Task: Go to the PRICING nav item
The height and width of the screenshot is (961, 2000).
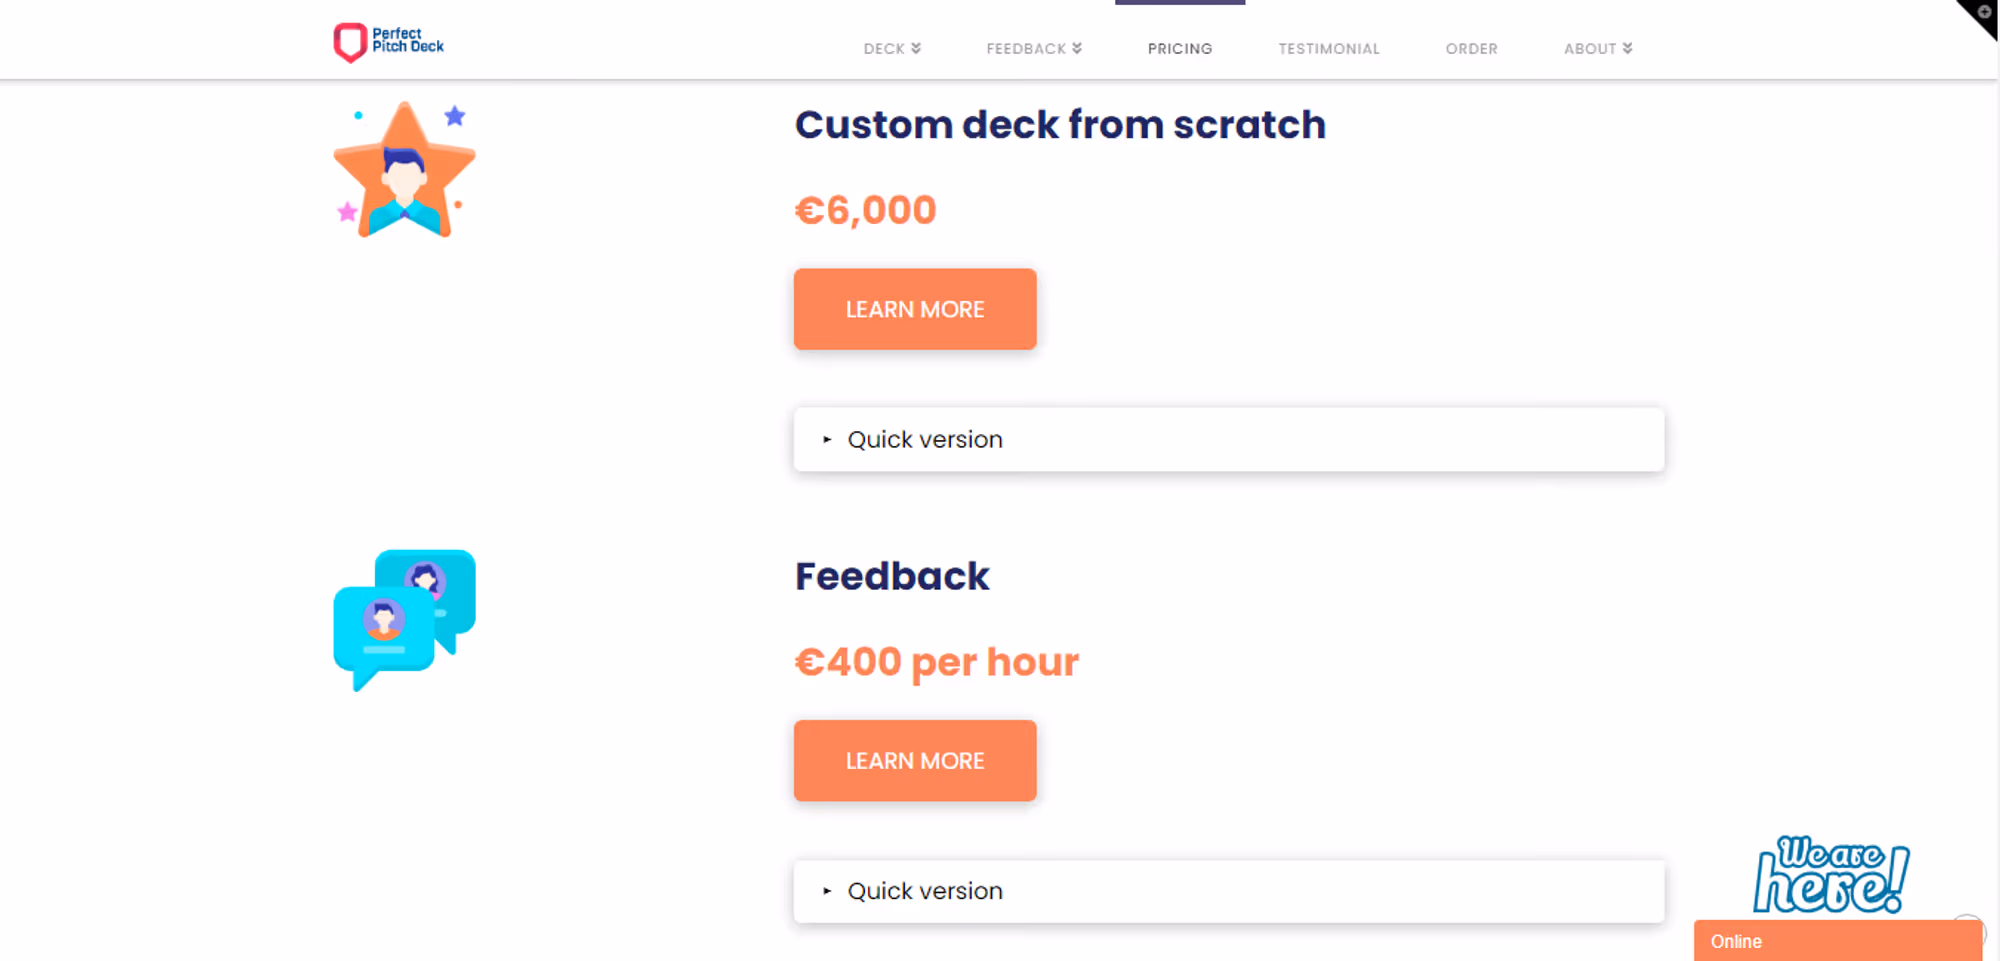Action: click(1180, 48)
